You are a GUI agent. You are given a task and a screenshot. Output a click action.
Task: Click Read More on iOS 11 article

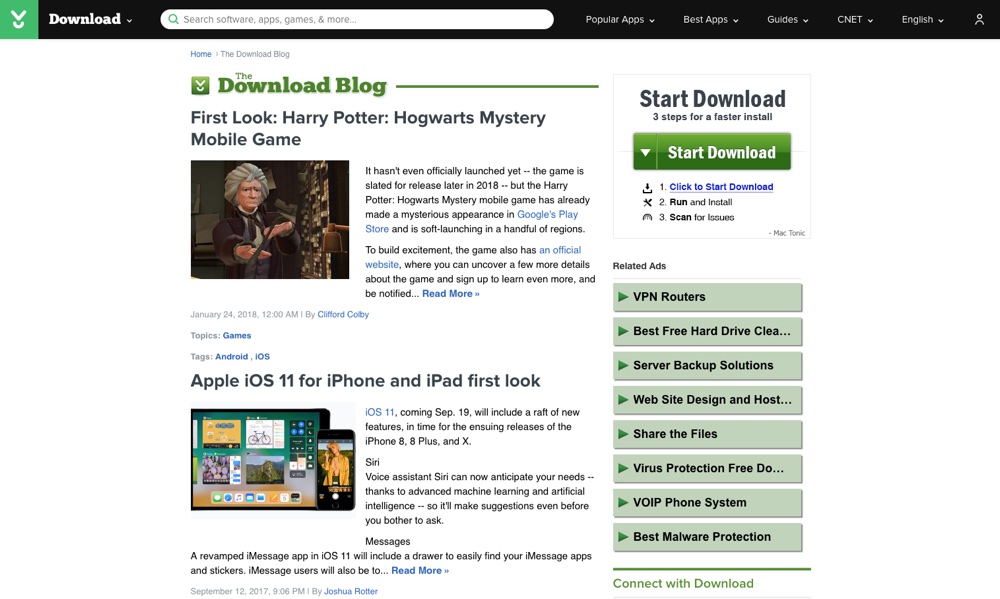tap(420, 571)
